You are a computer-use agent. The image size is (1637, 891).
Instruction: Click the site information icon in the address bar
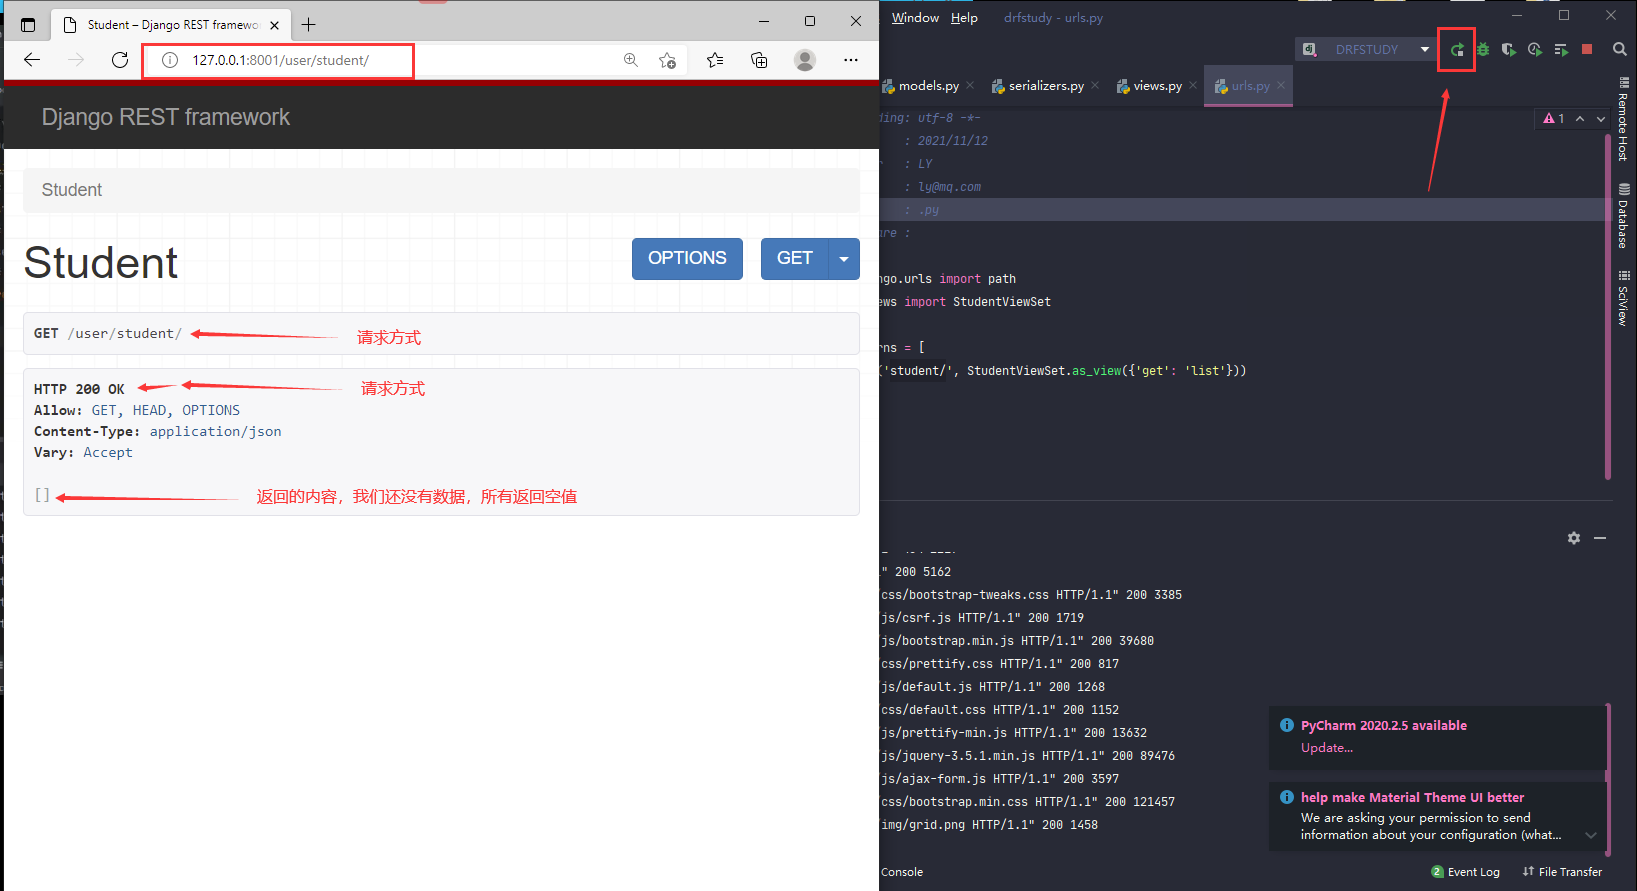point(170,60)
